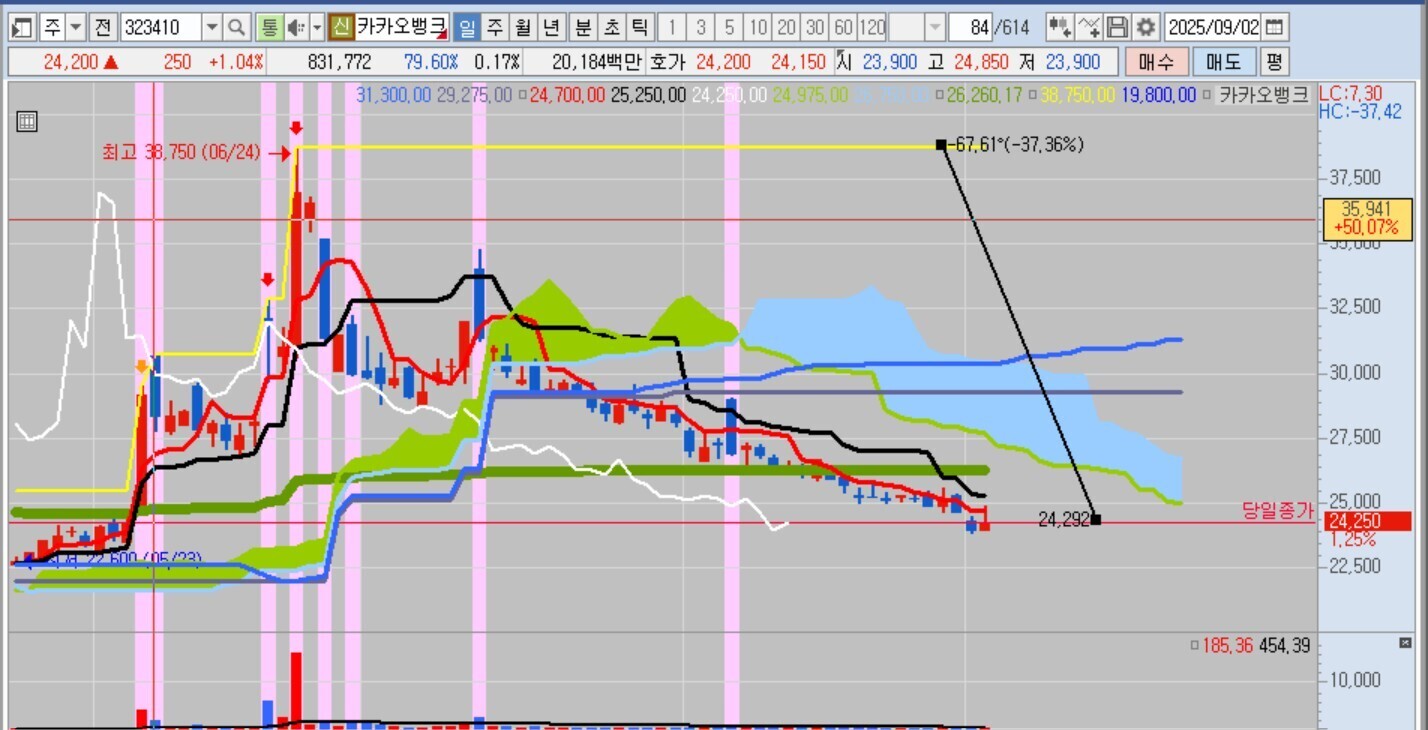Image resolution: width=1428 pixels, height=730 pixels.
Task: Click the stock search magnifier icon
Action: (236, 27)
